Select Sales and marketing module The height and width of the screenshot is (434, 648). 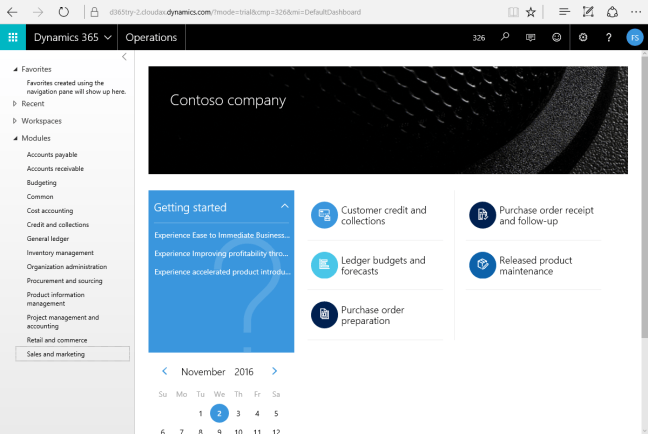(56, 354)
